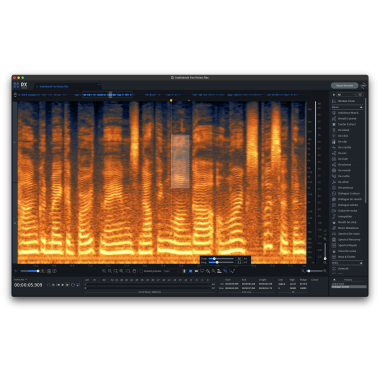Adjust the upper slider in tool popup

click(221, 259)
